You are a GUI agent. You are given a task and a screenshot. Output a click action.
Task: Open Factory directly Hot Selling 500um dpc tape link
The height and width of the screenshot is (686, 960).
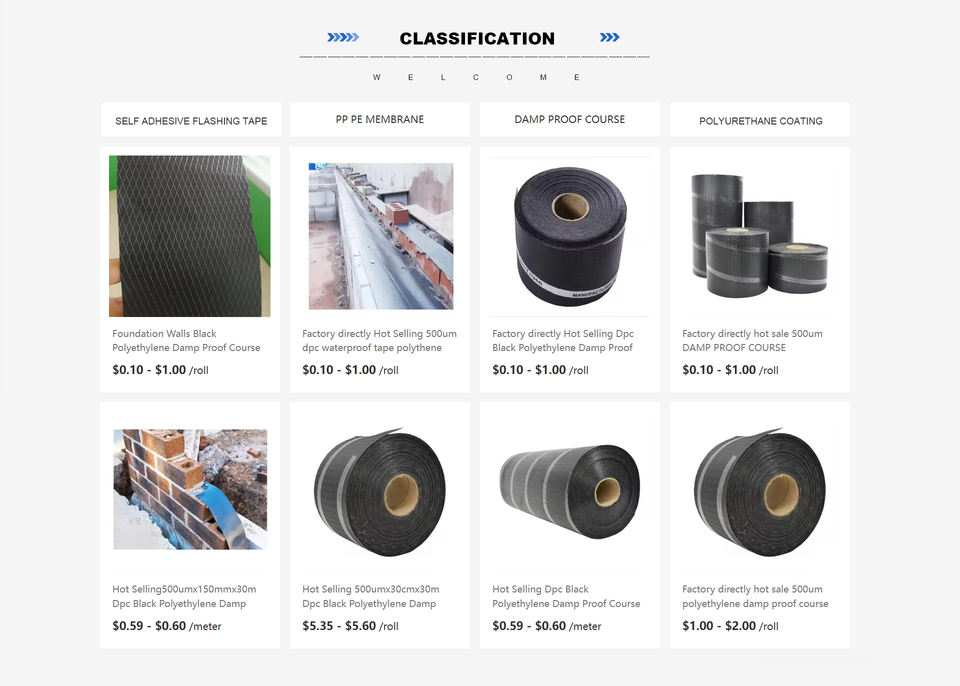pos(380,341)
